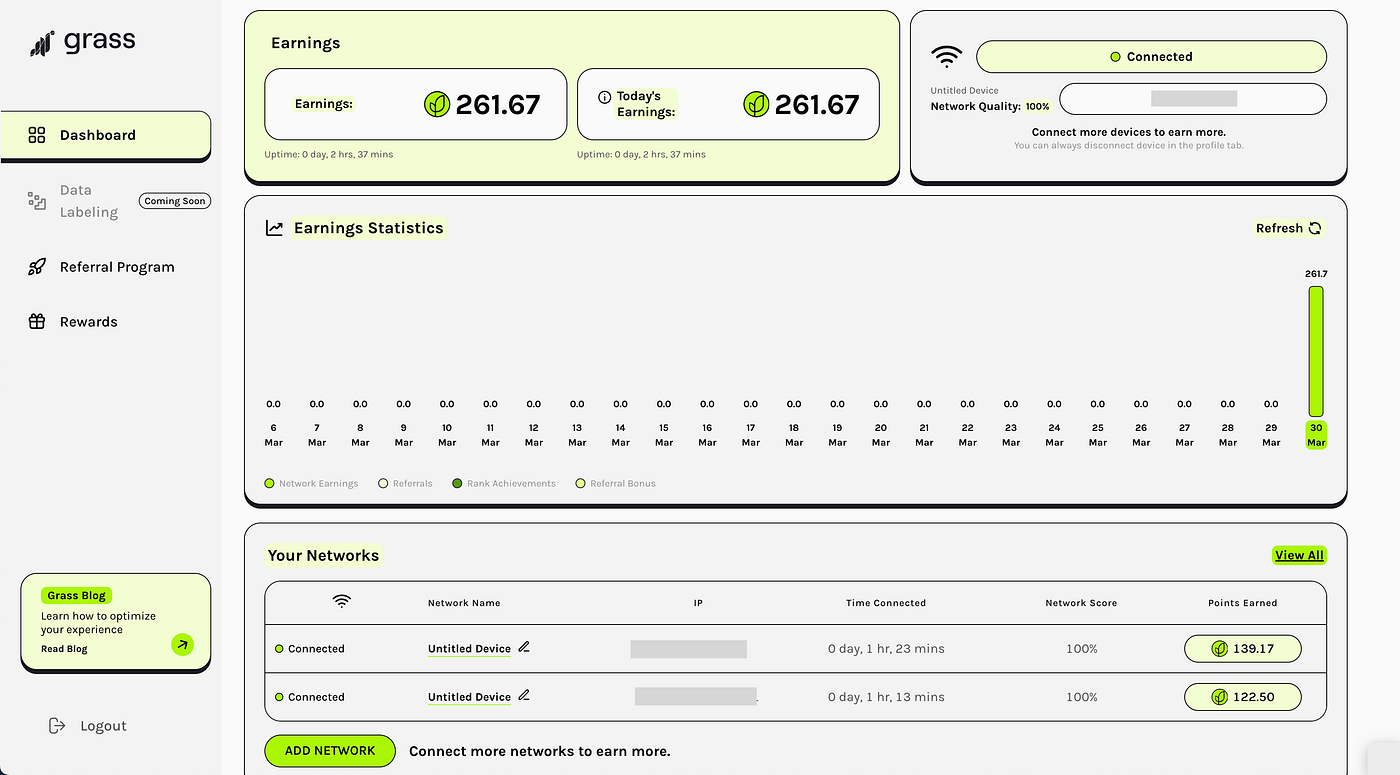Click the Earnings Statistics heading
1400x775 pixels.
coord(368,228)
